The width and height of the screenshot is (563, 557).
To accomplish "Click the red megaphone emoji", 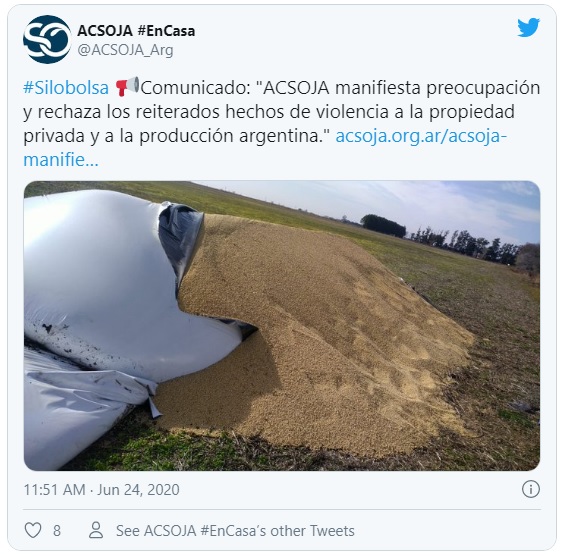I will [x=127, y=87].
